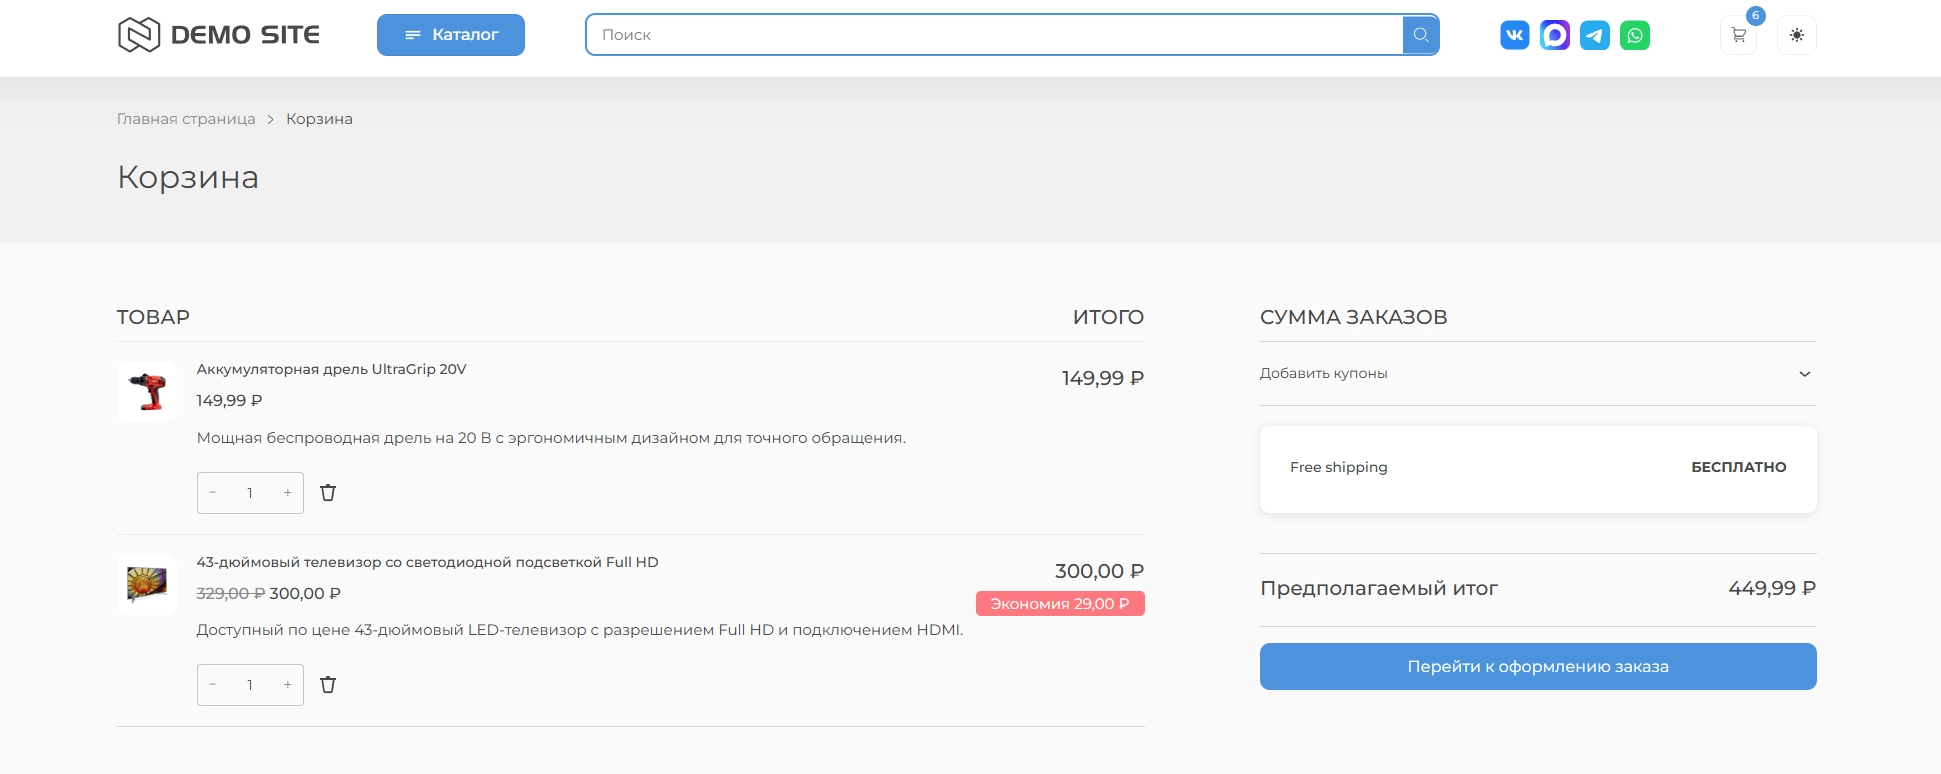This screenshot has width=1941, height=774.
Task: Increase quantity of the UltraGrip drill
Action: tap(288, 493)
